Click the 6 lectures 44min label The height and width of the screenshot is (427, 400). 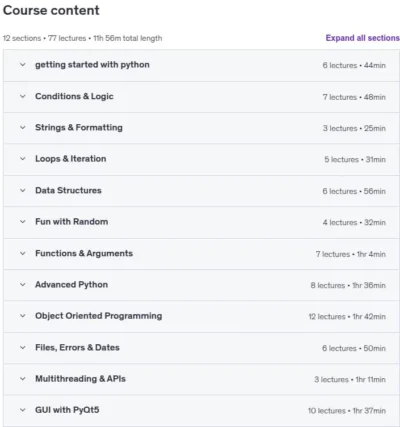(x=354, y=65)
